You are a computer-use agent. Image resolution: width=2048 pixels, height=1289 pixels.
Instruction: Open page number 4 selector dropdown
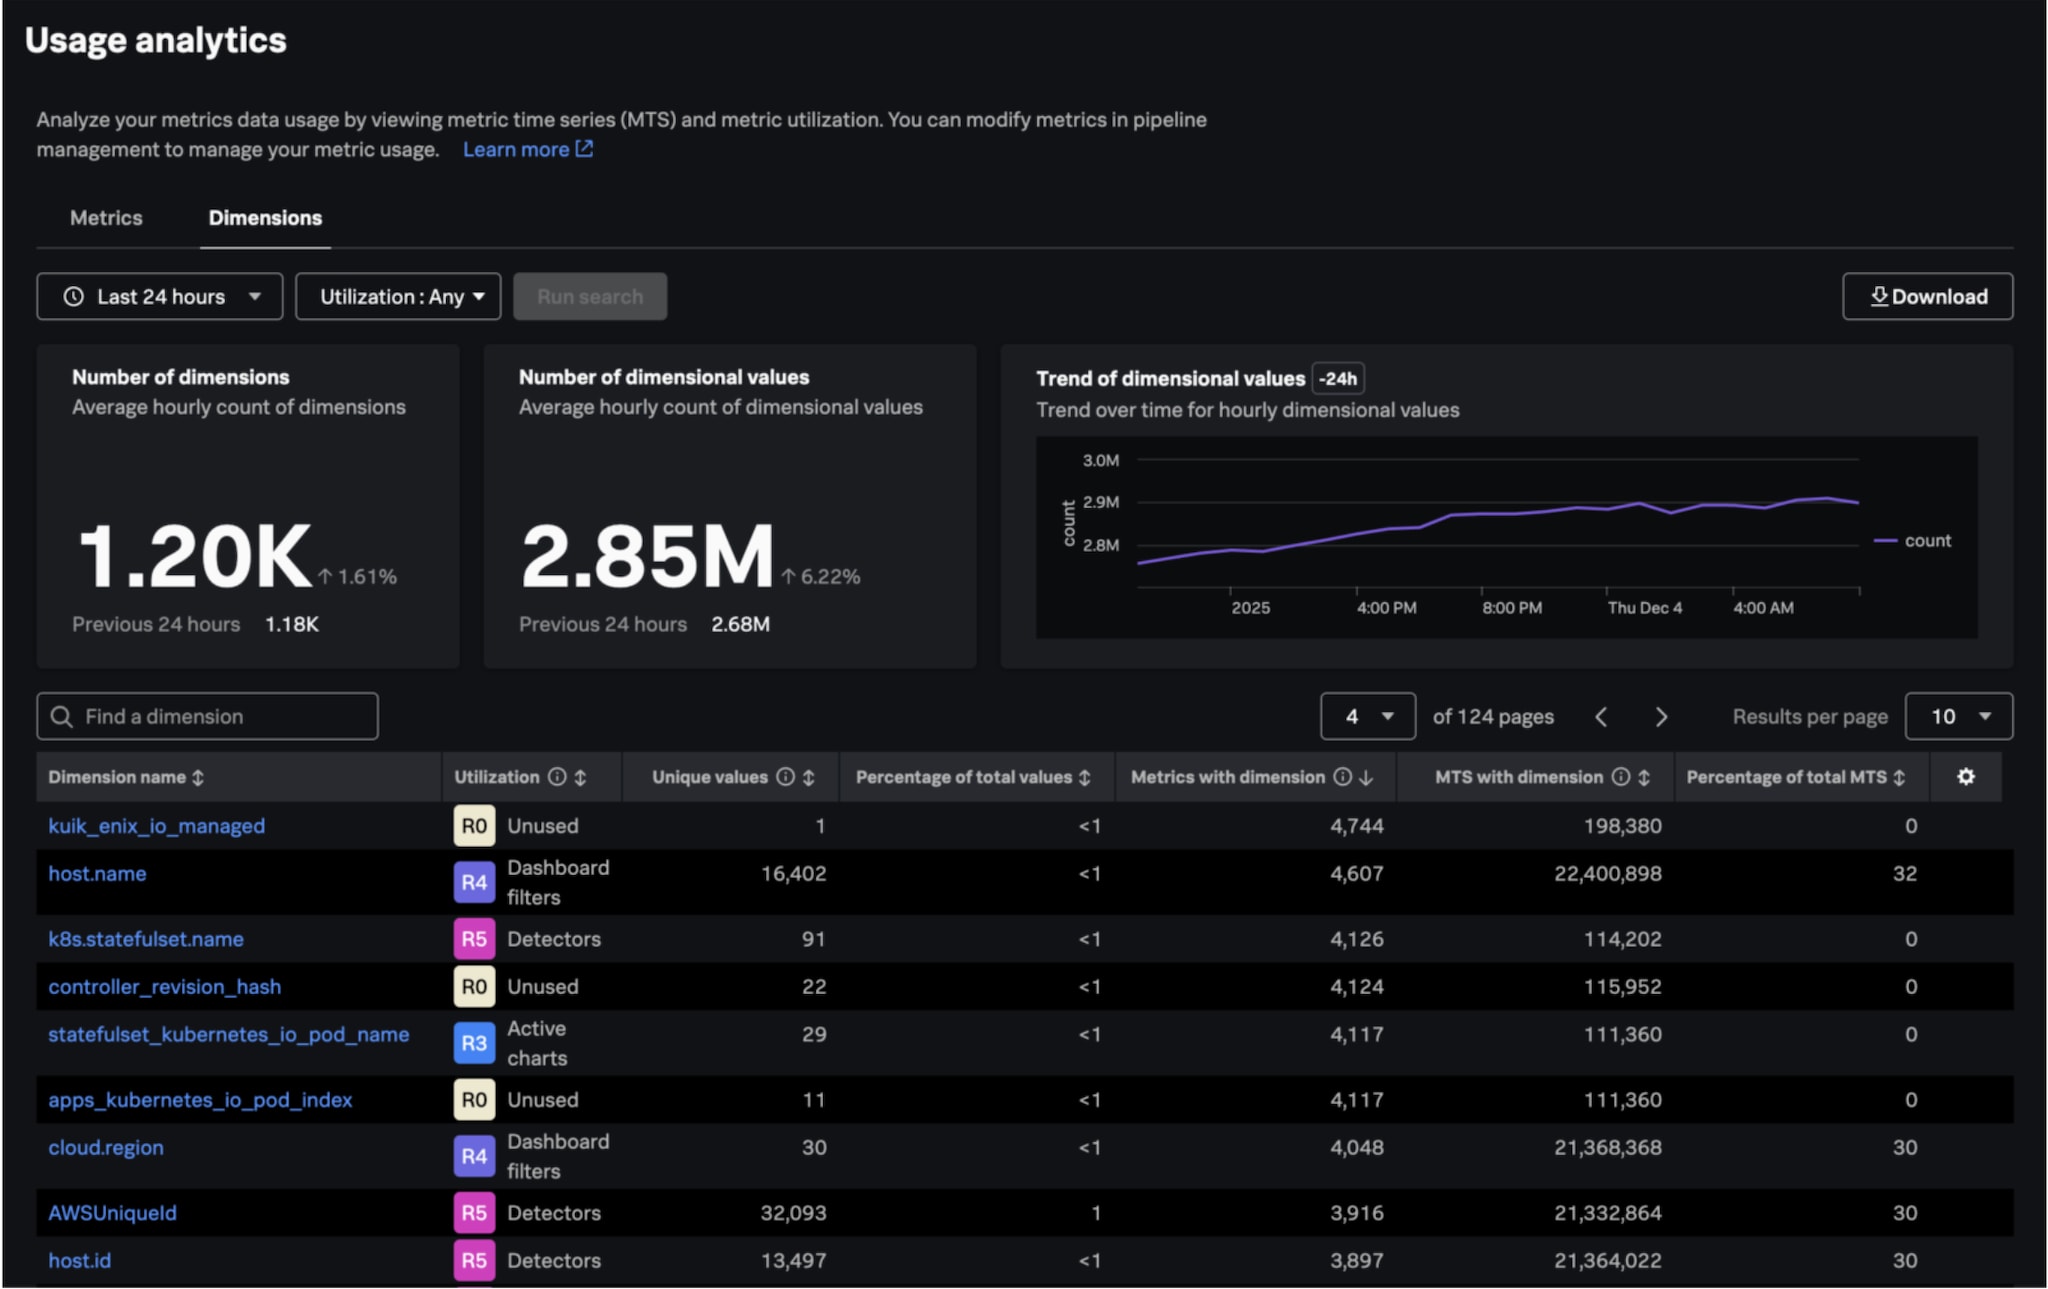(x=1367, y=717)
